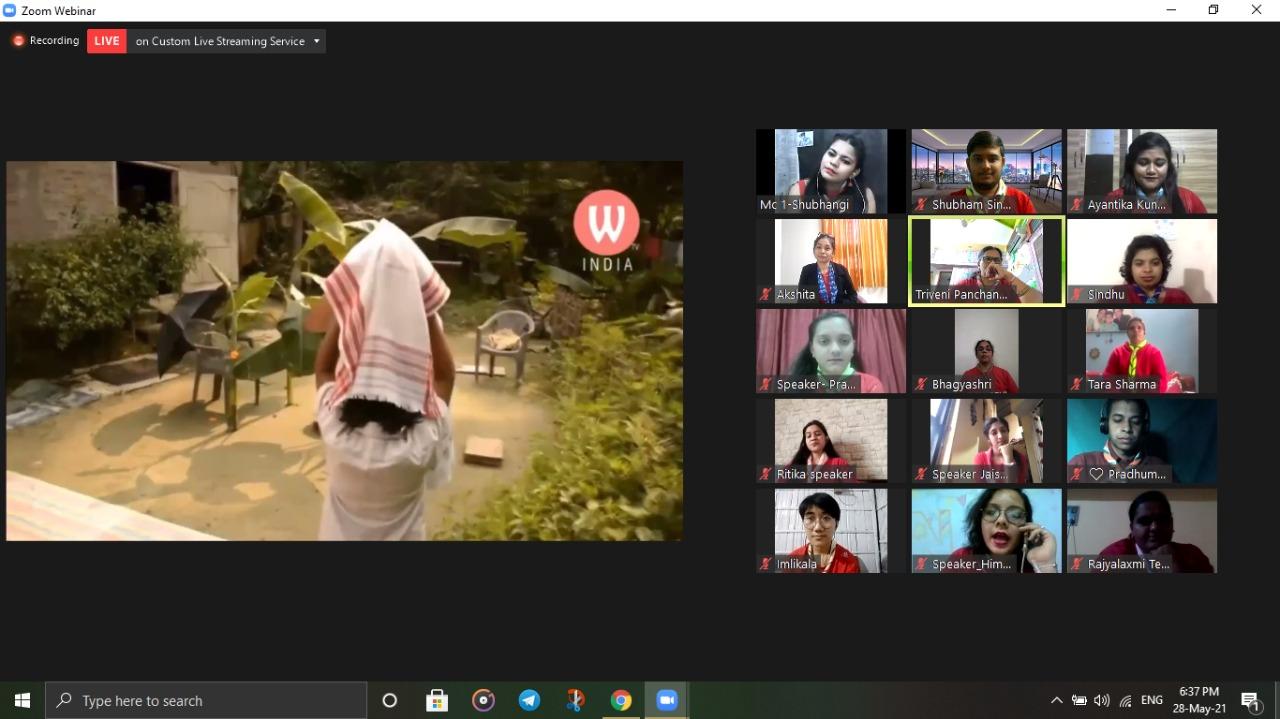Screen dimensions: 1280x719
Task: Click the muted mic icon beside Imlikala
Action: (x=766, y=564)
